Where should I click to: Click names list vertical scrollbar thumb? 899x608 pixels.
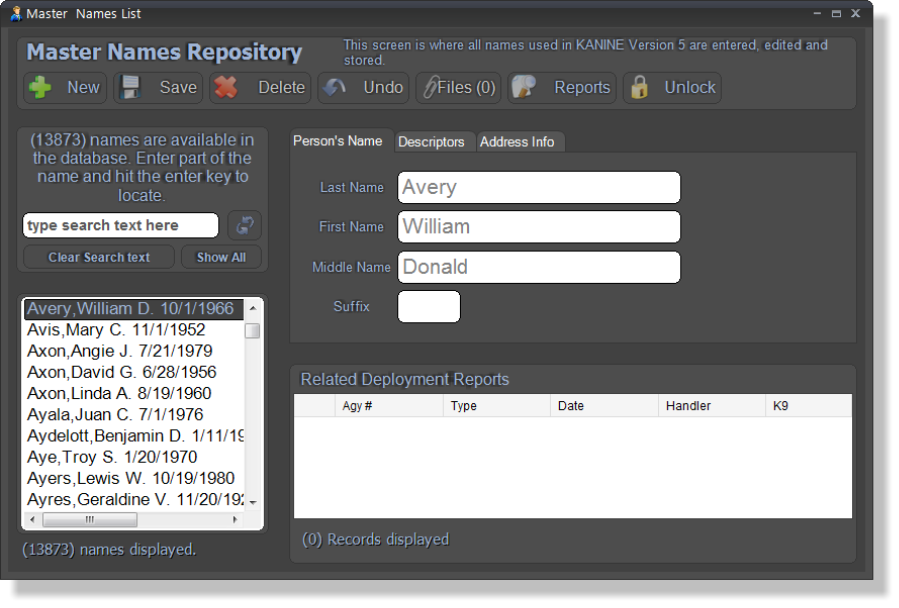click(x=253, y=331)
